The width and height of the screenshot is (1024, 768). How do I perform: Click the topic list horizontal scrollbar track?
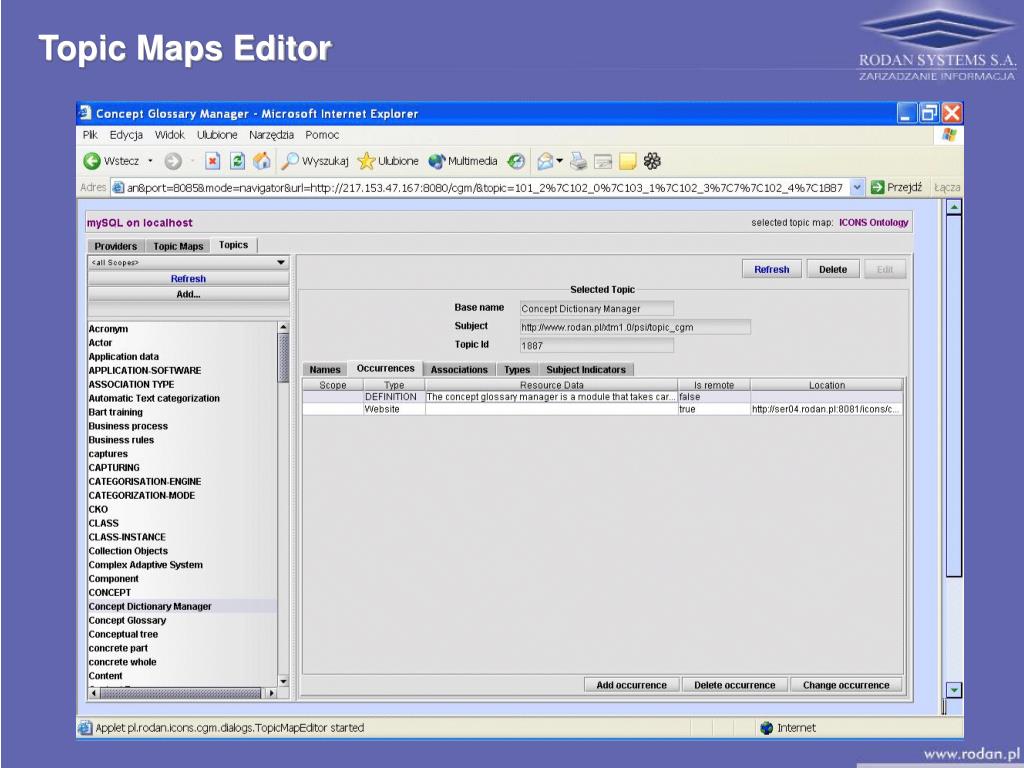[182, 693]
